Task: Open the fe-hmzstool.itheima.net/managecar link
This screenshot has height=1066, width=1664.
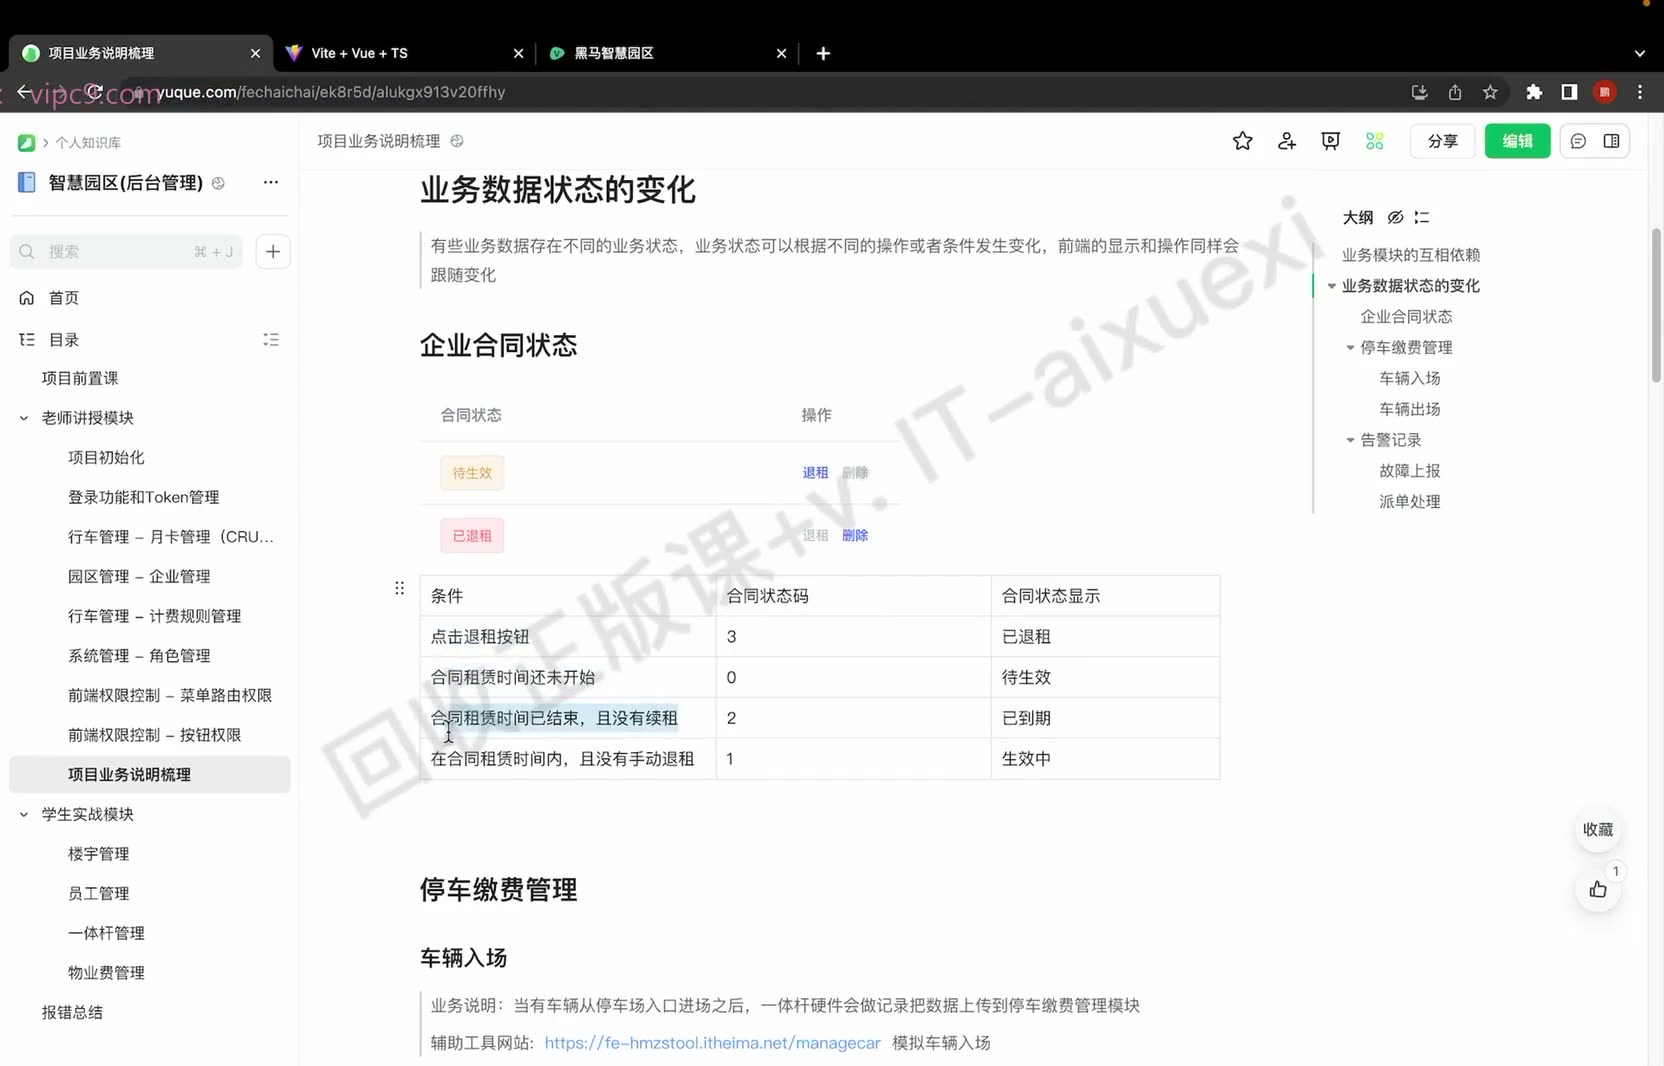Action: tap(712, 1043)
